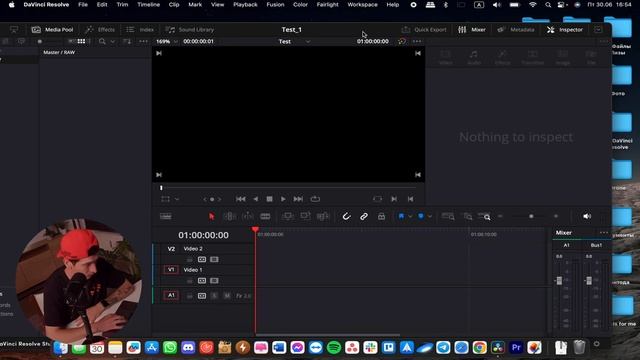Toggle the Inspector panel button
Image resolution: width=640 pixels, height=360 pixels.
pos(565,29)
